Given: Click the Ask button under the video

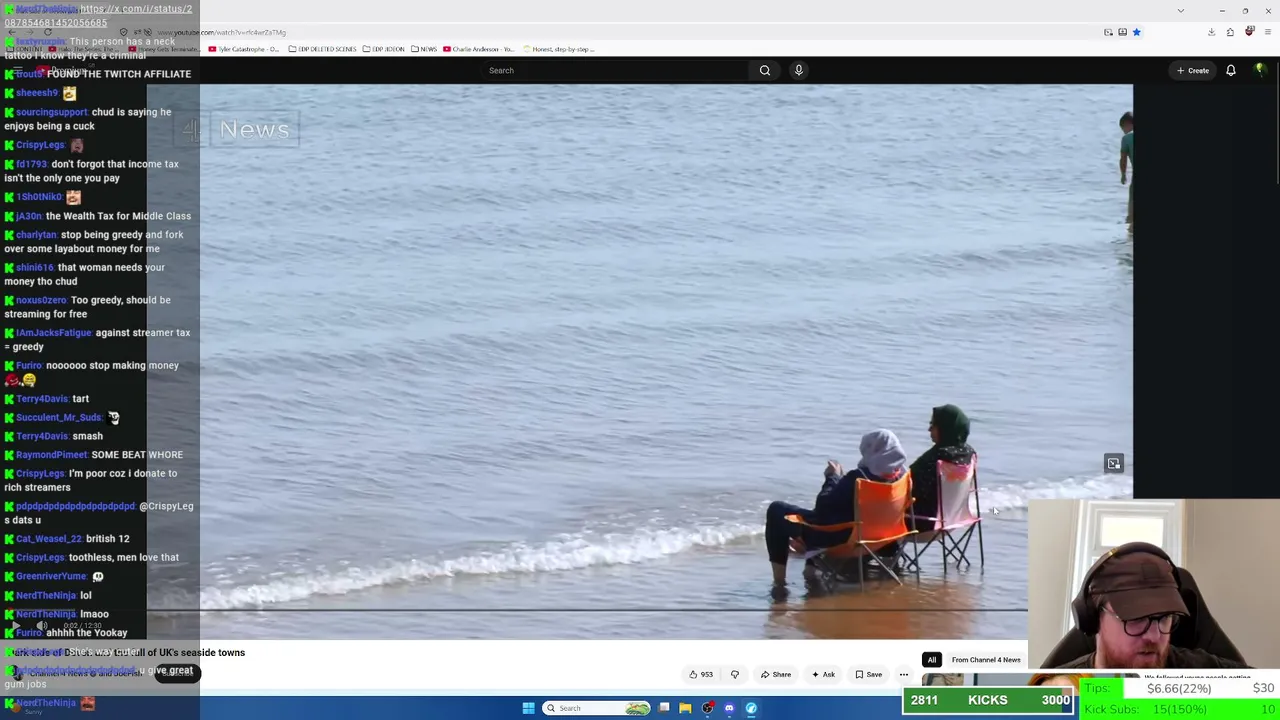Looking at the screenshot, I should click(823, 674).
